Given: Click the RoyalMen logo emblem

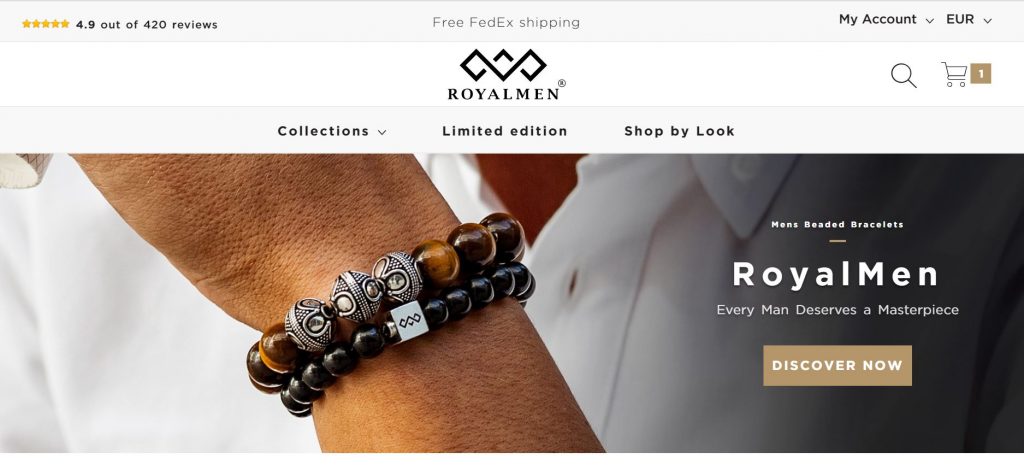Looking at the screenshot, I should tap(504, 65).
